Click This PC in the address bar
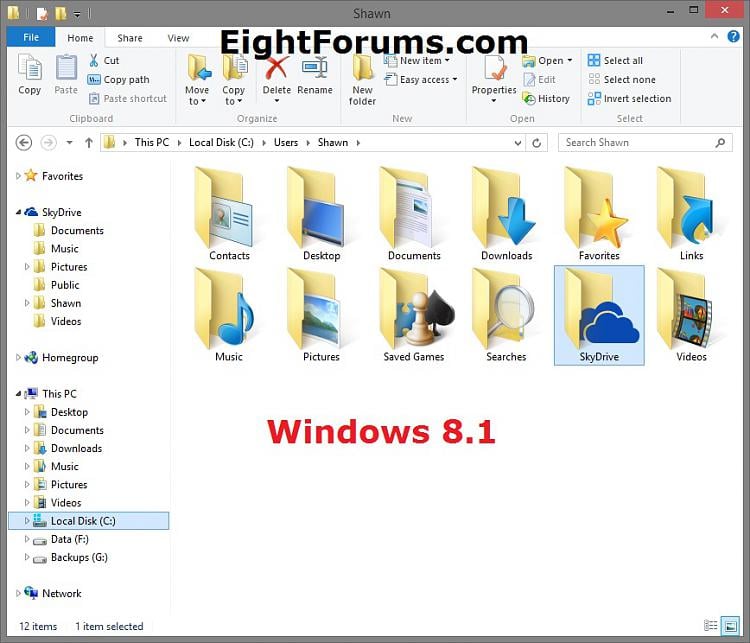 (152, 143)
